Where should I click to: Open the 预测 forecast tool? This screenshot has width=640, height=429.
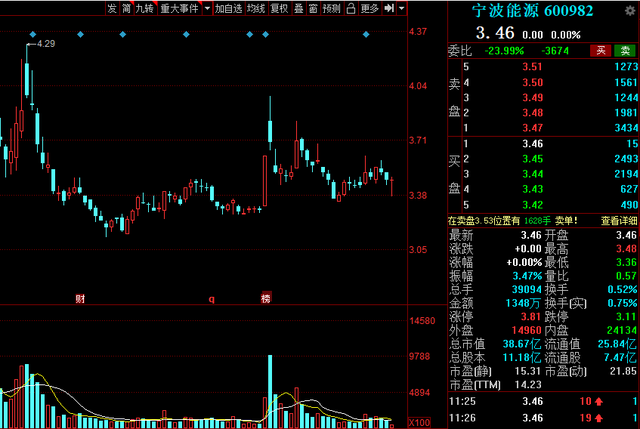(x=331, y=8)
